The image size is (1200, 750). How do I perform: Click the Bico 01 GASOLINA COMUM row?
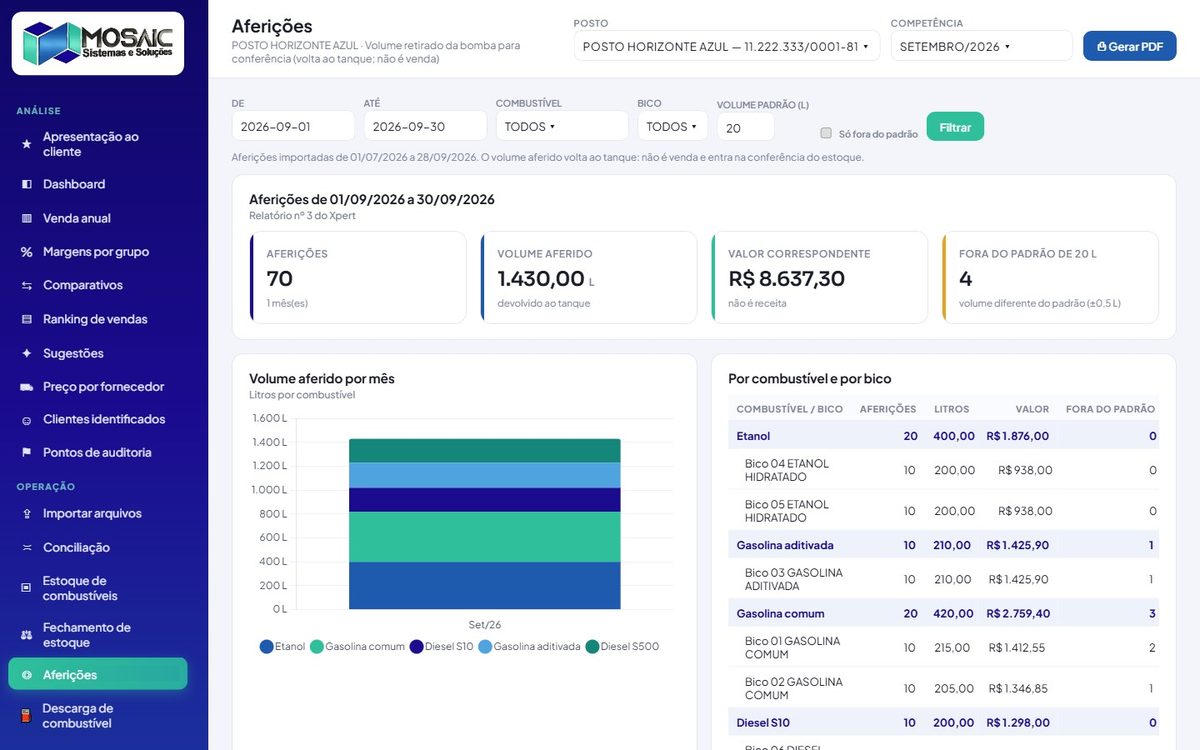943,647
